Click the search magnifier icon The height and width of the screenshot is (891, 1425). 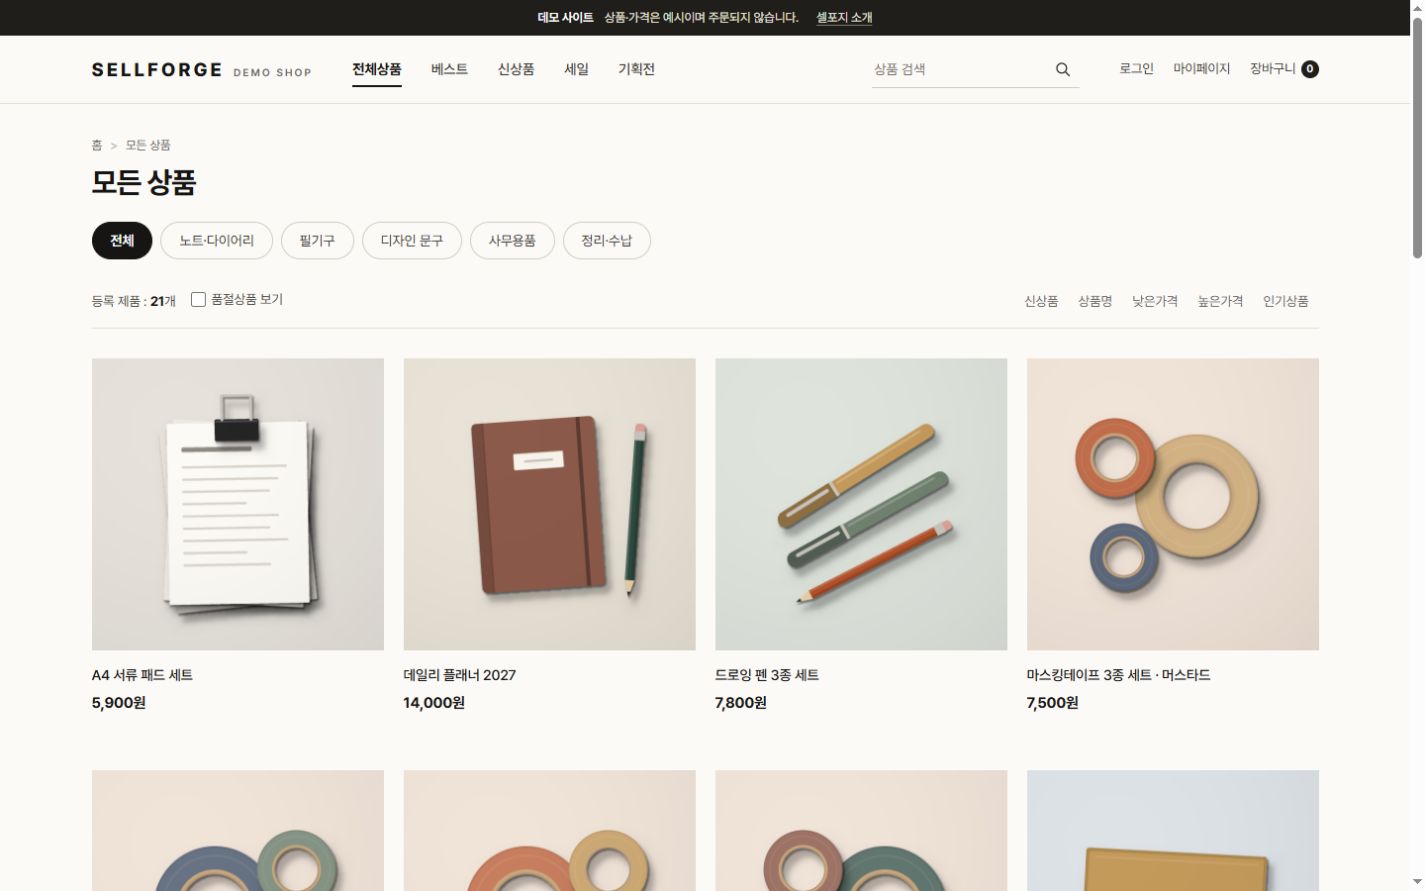(1062, 69)
